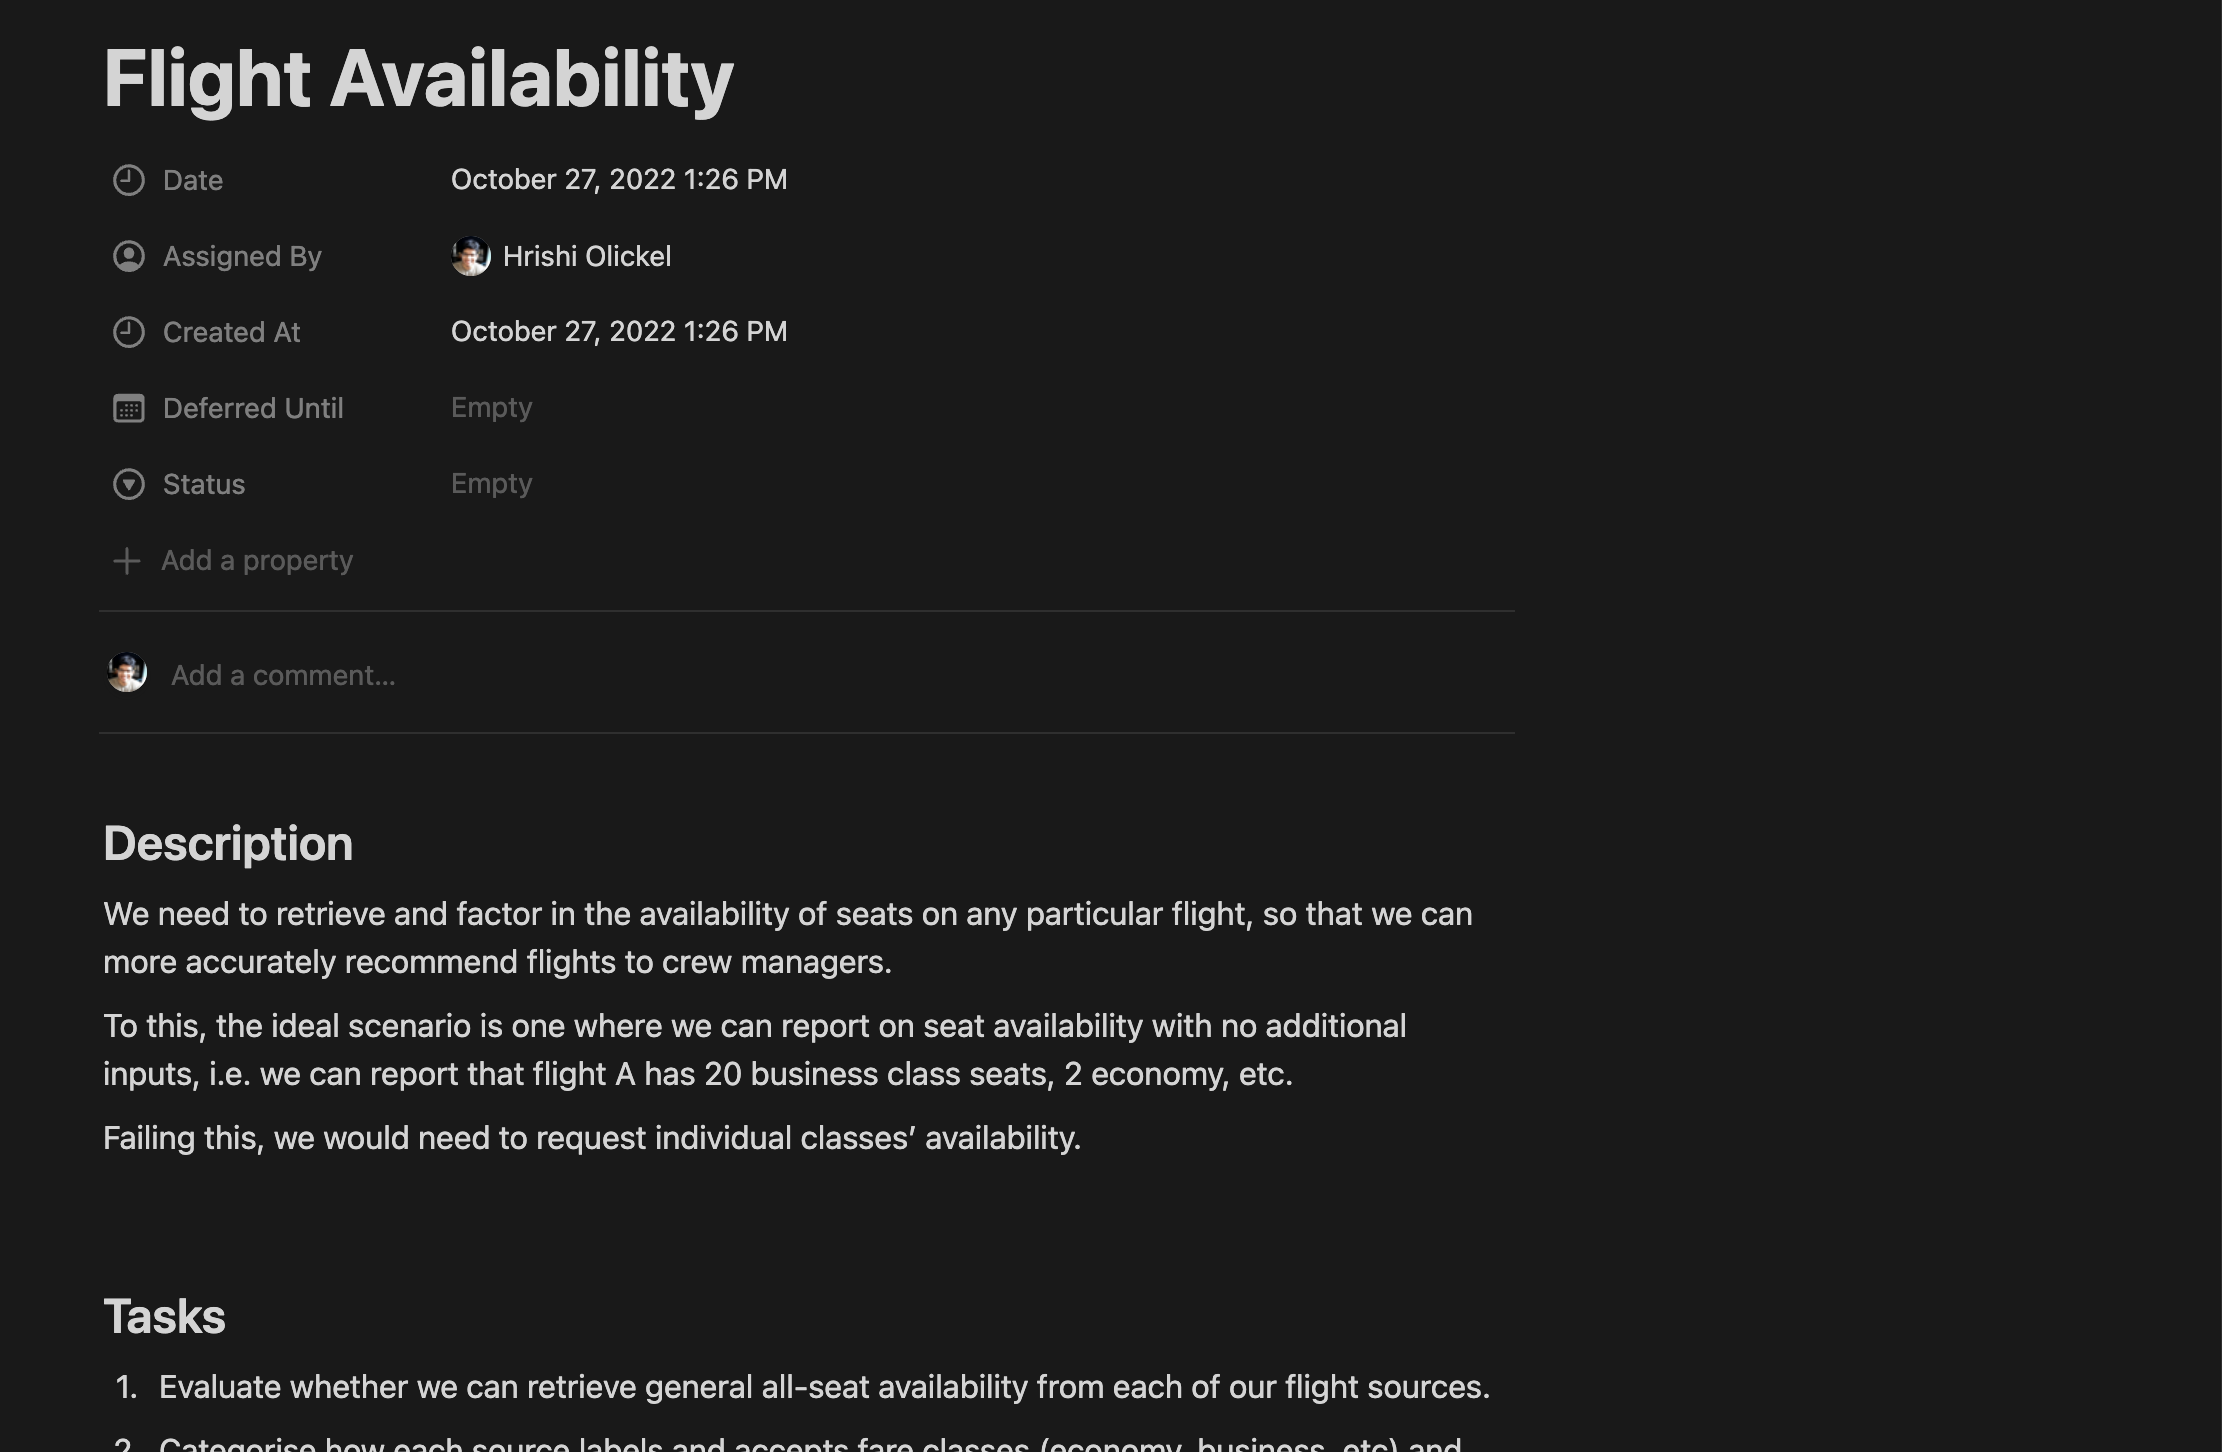Screen dimensions: 2222x1452
Task: Click the Description heading
Action: (228, 843)
